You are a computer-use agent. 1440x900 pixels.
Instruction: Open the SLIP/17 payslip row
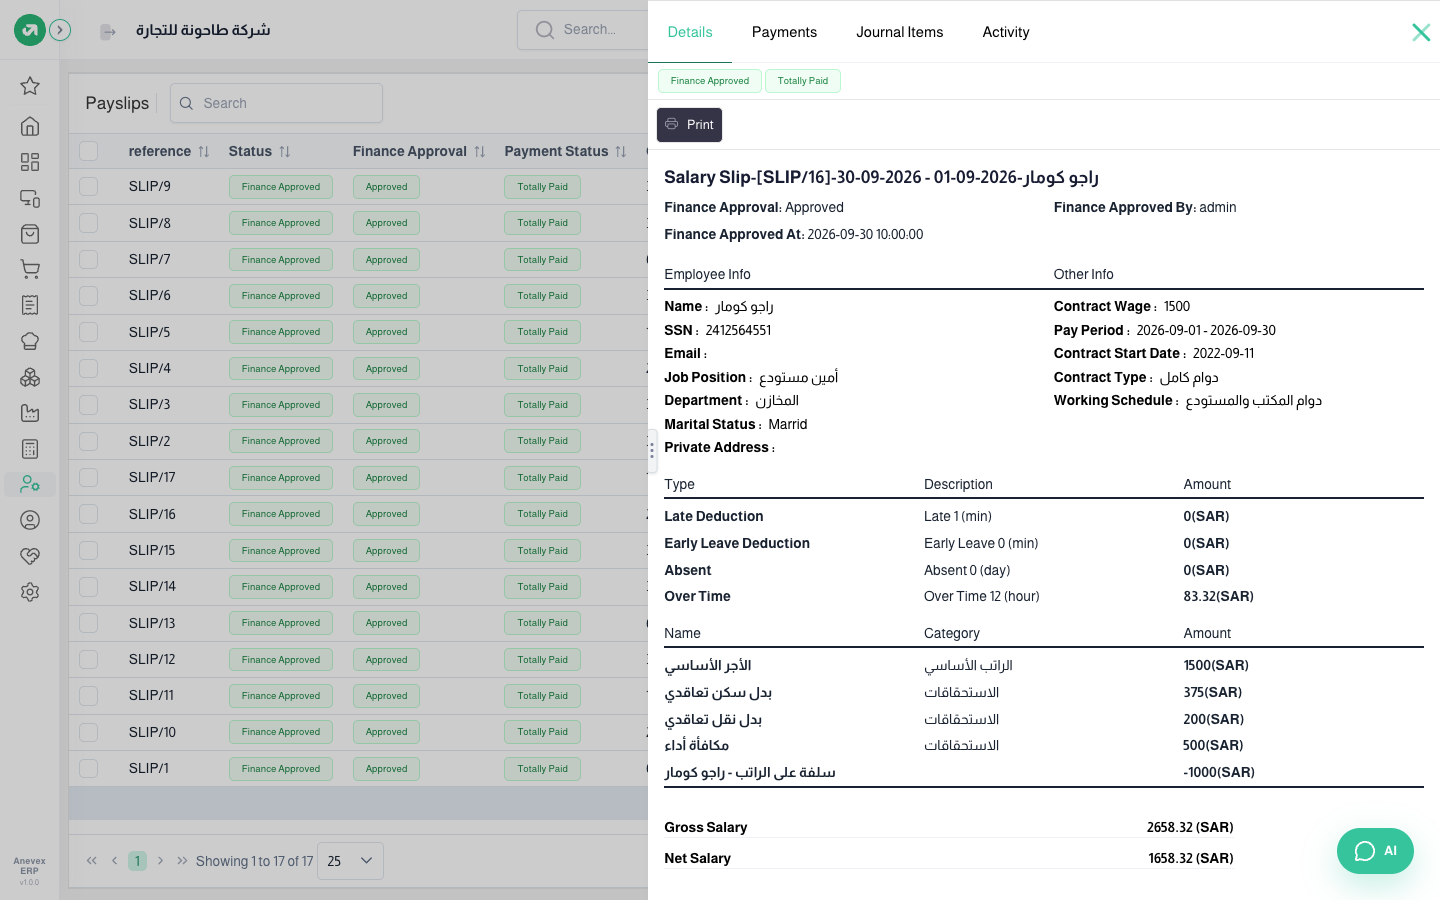(x=358, y=477)
